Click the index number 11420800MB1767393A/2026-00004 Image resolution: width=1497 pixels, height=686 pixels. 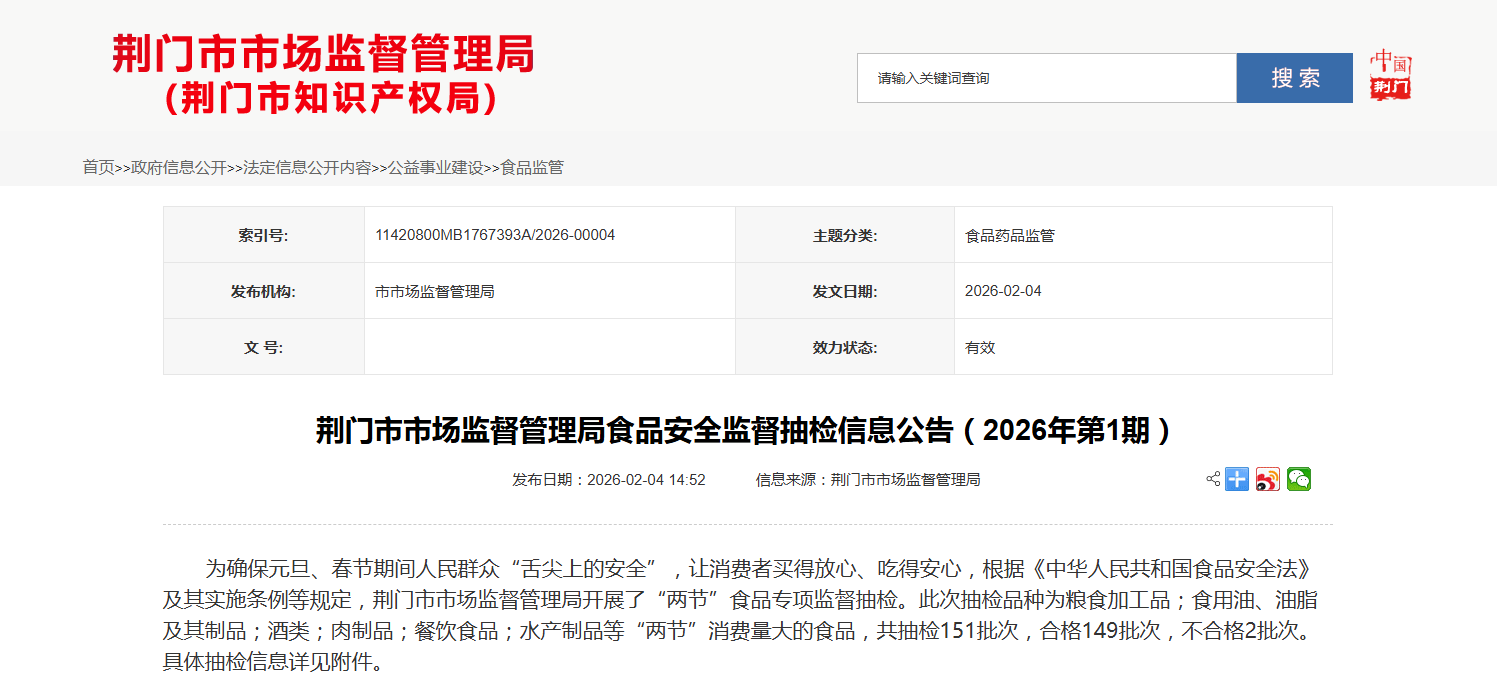[495, 235]
